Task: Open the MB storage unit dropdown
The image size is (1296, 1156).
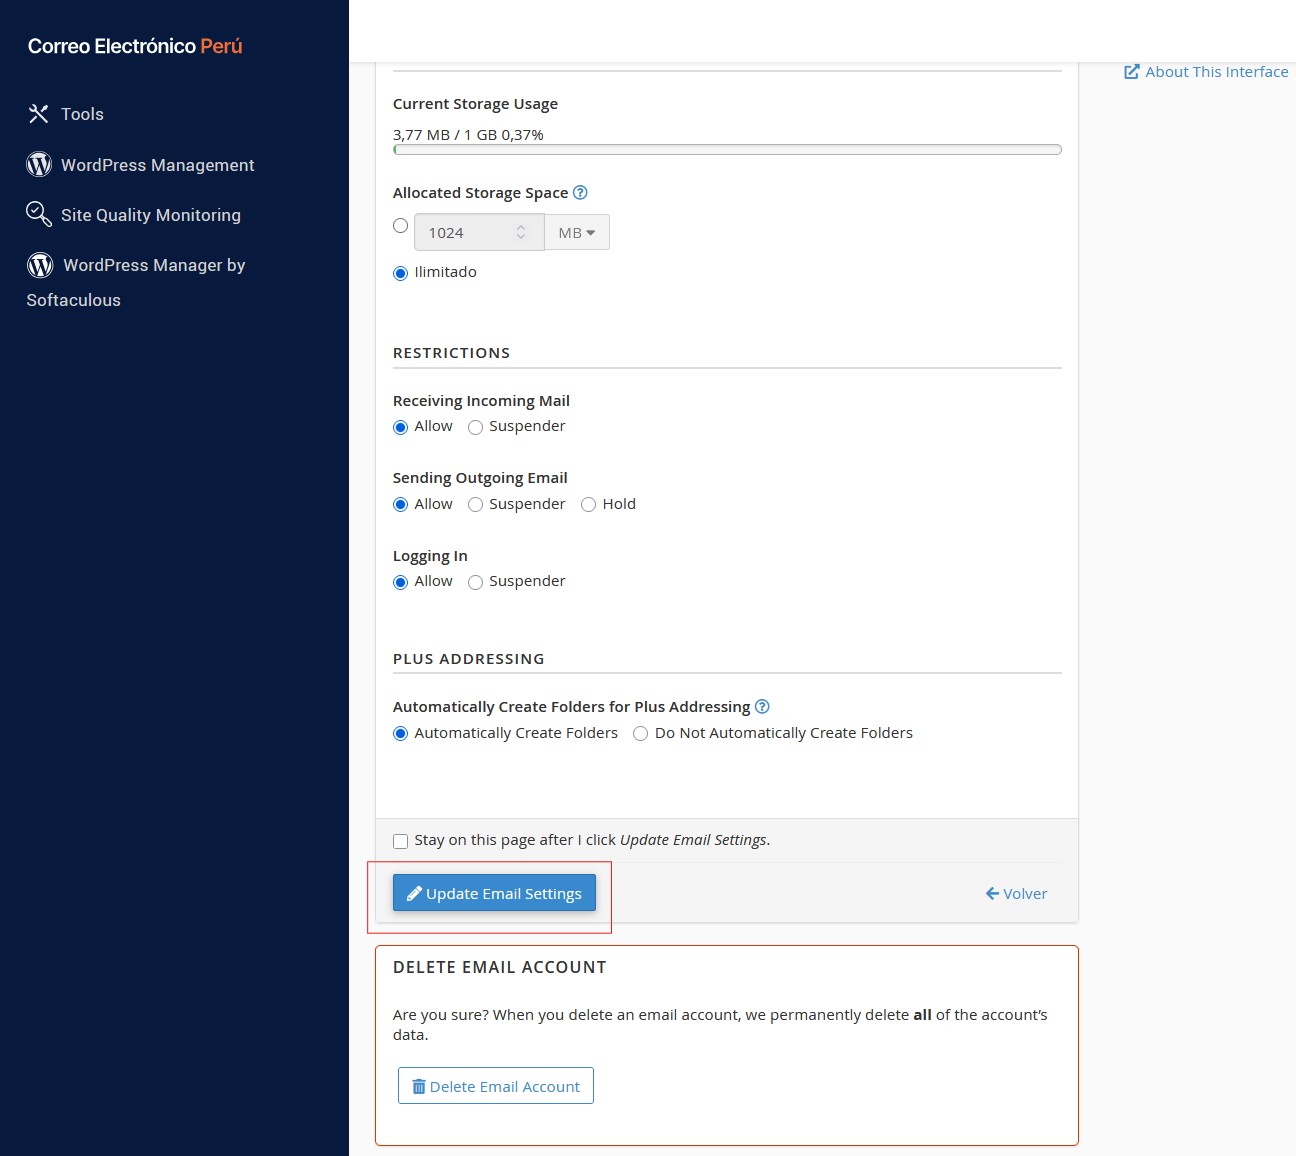Action: pyautogui.click(x=576, y=233)
